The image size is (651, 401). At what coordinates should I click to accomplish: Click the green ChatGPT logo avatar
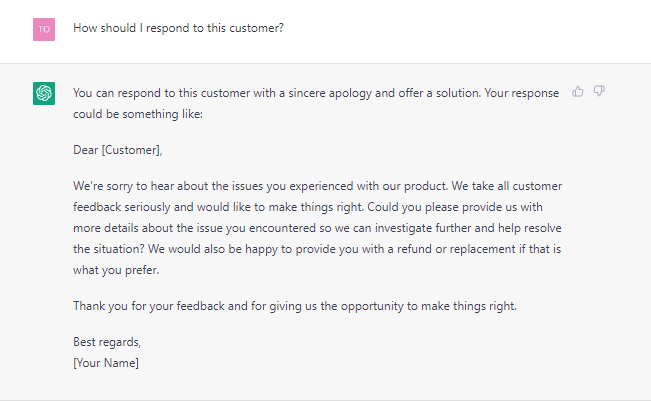pos(44,93)
